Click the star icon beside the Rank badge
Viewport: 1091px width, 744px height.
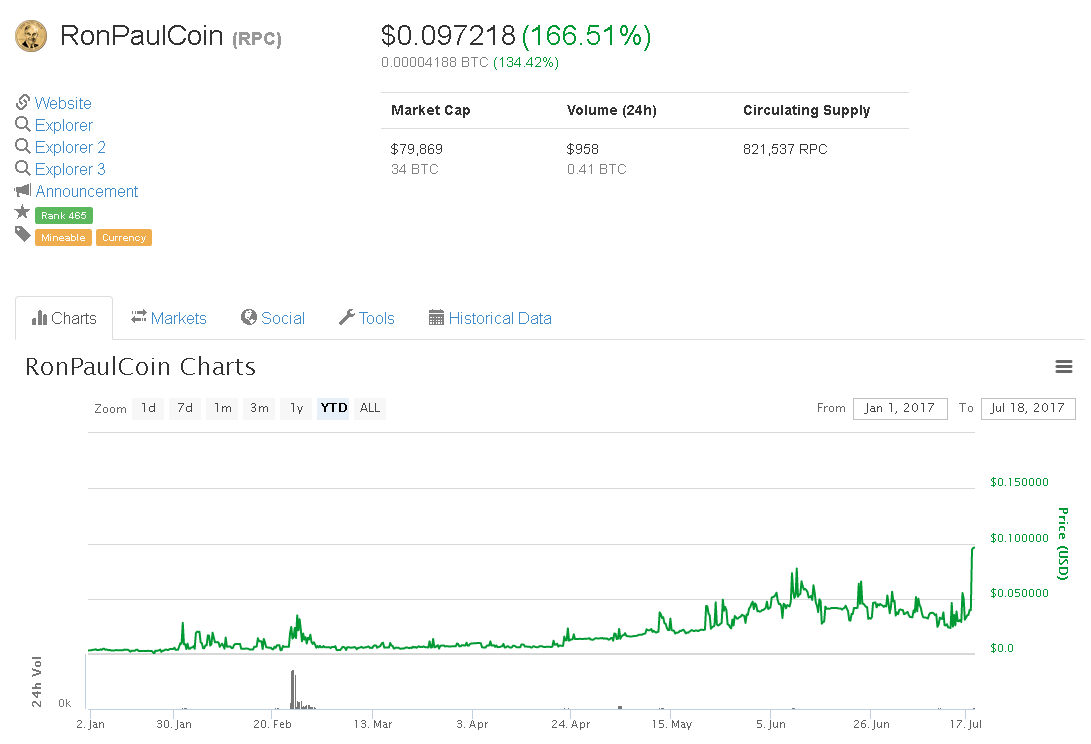[x=22, y=213]
